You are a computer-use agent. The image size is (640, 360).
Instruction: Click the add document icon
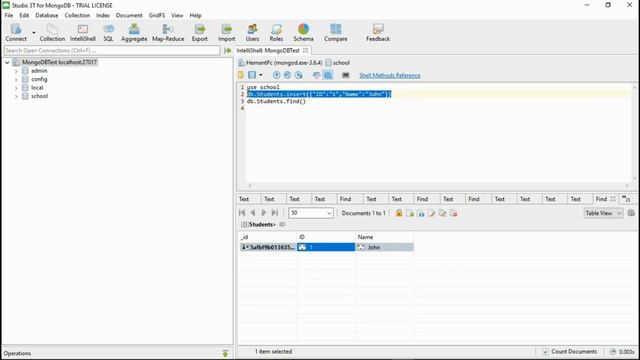click(x=410, y=213)
